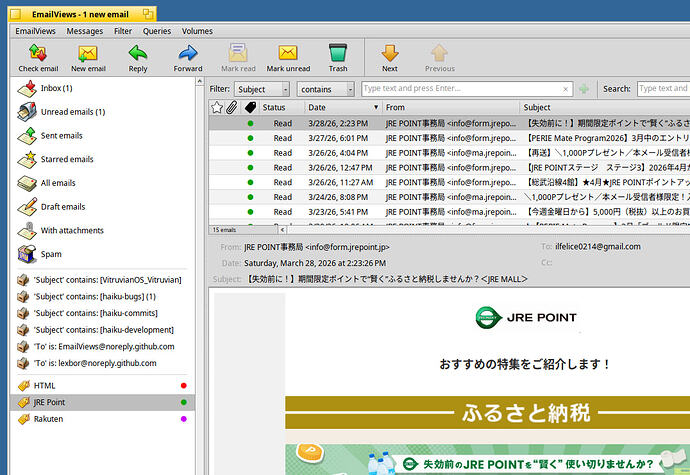Image resolution: width=690 pixels, height=475 pixels.
Task: Select the email dated 3/27/26, 6:01 PM
Action: coord(449,138)
